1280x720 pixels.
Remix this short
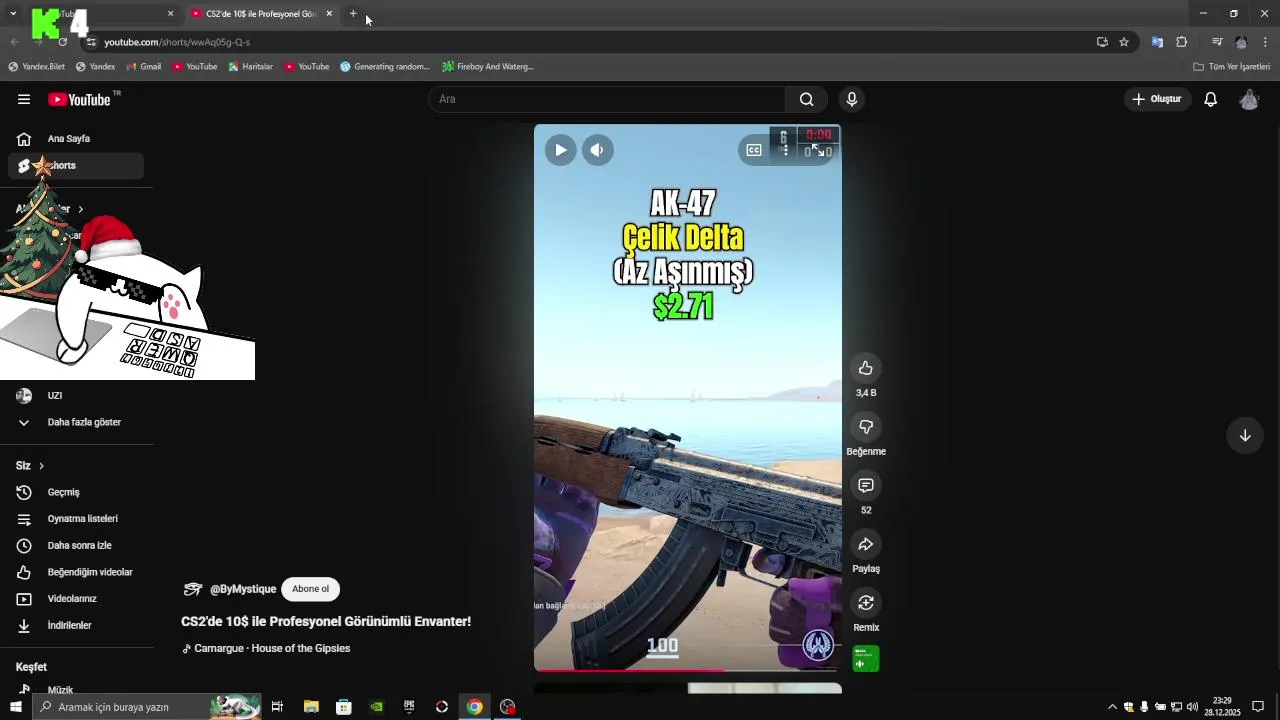point(866,603)
